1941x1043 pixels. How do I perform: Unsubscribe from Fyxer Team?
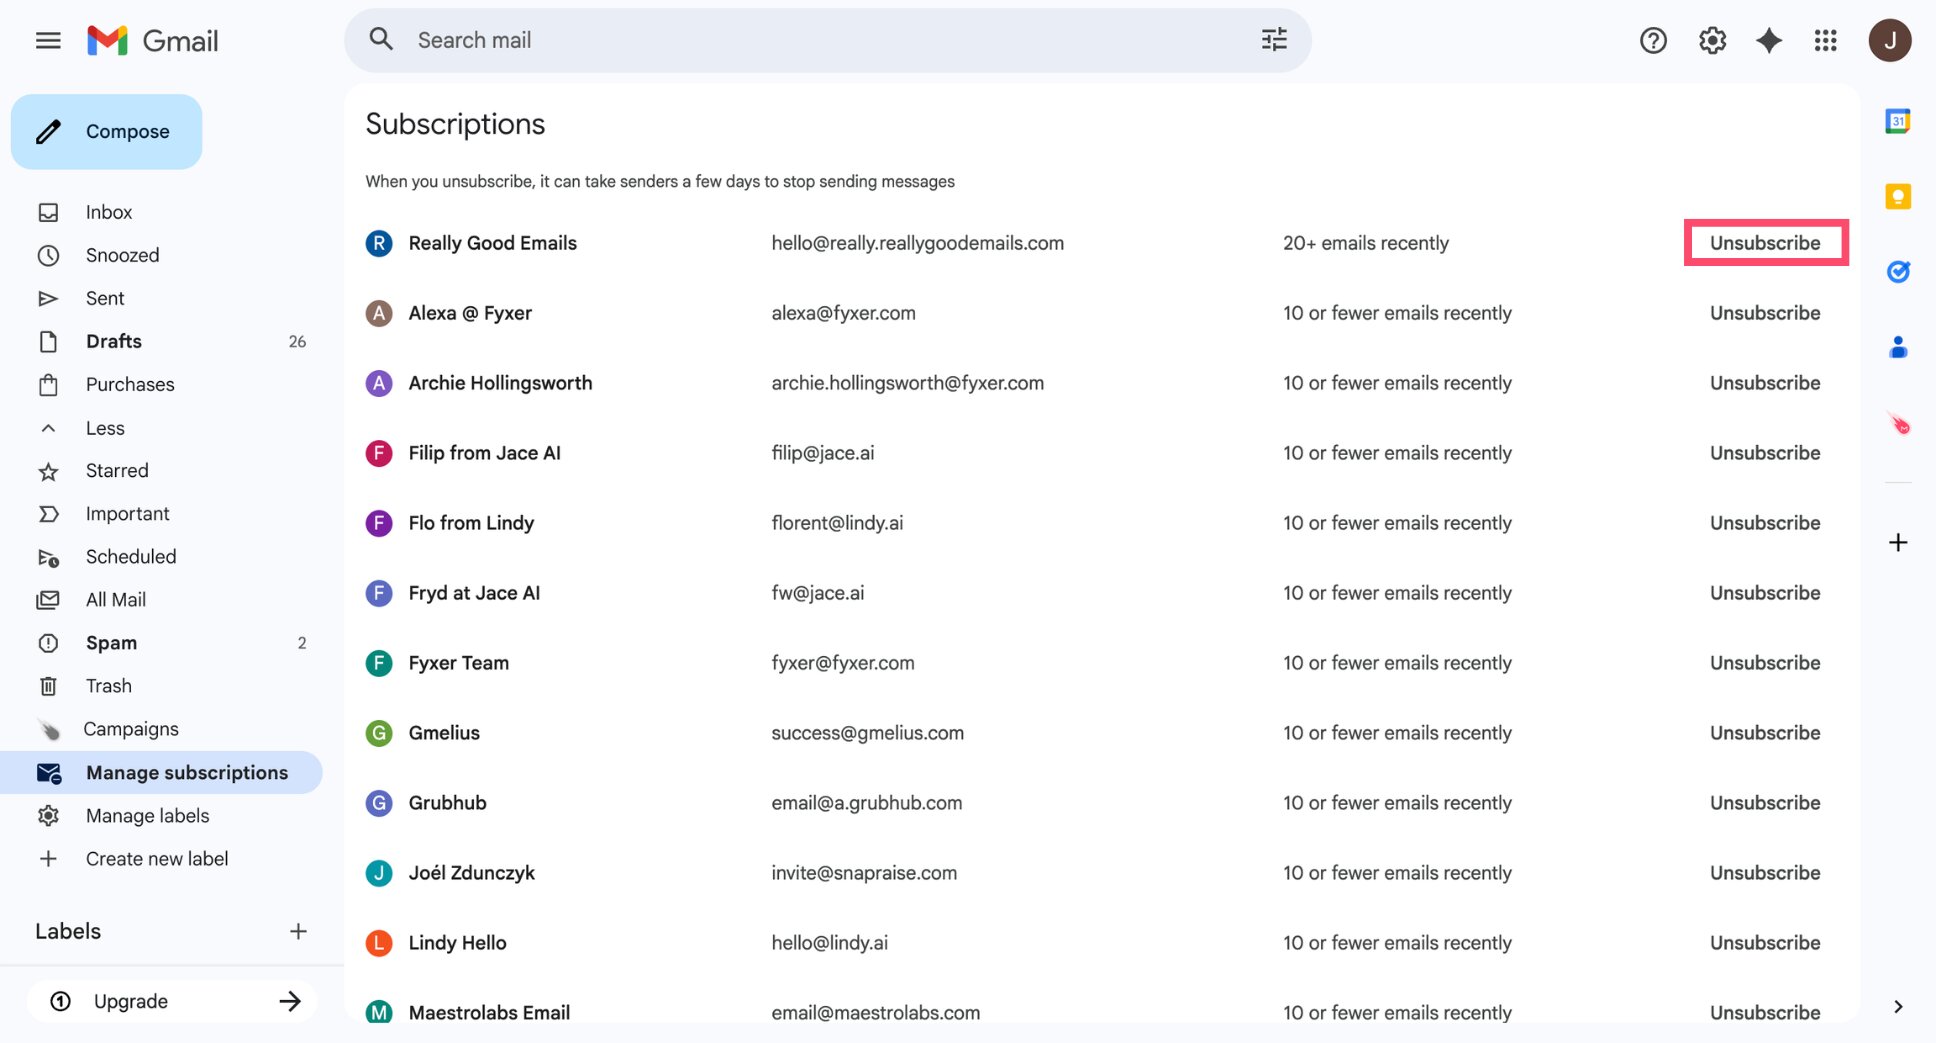[x=1765, y=663]
